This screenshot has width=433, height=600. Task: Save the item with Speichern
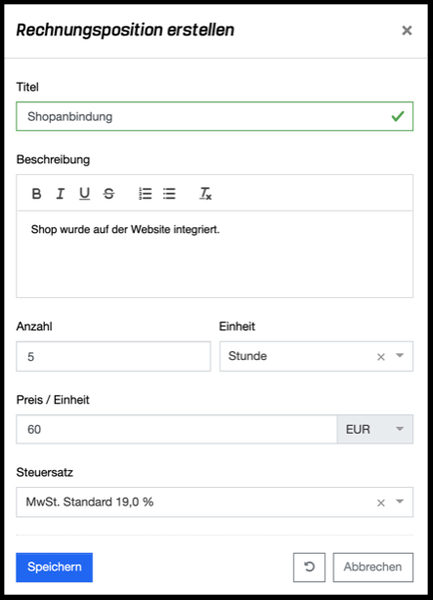54,567
